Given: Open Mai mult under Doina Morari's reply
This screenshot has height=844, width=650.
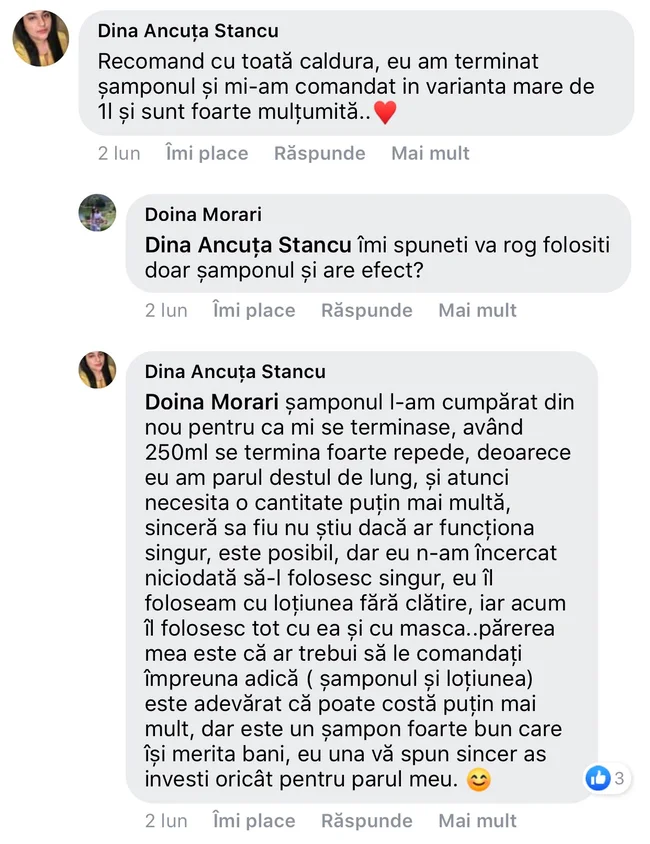Looking at the screenshot, I should click(477, 310).
